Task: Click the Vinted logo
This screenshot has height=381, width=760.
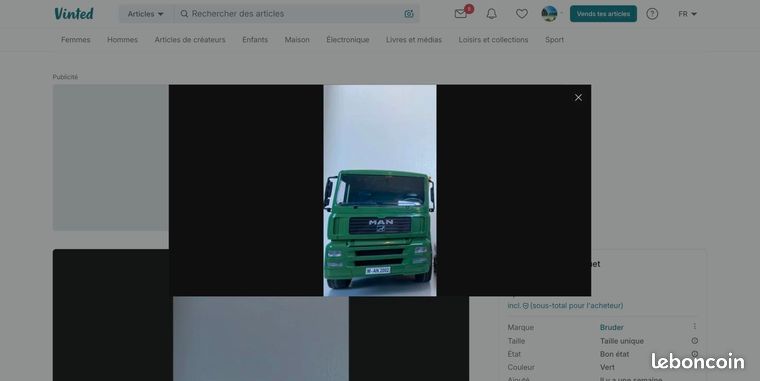Action: [74, 14]
